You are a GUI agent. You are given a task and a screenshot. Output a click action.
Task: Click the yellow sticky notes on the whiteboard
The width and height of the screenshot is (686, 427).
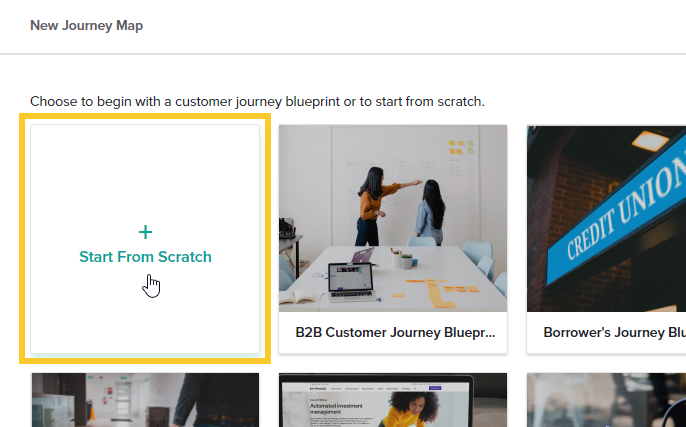click(x=461, y=146)
